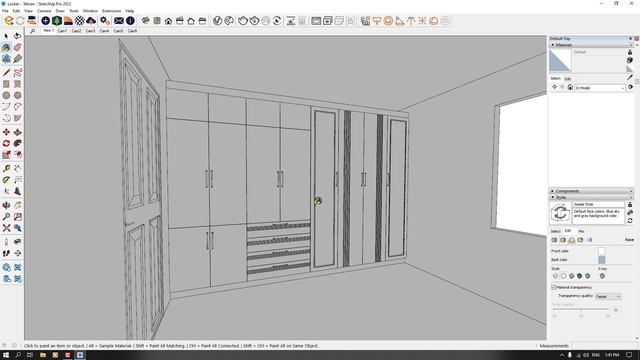Activate the Pan hand tool

[18, 205]
